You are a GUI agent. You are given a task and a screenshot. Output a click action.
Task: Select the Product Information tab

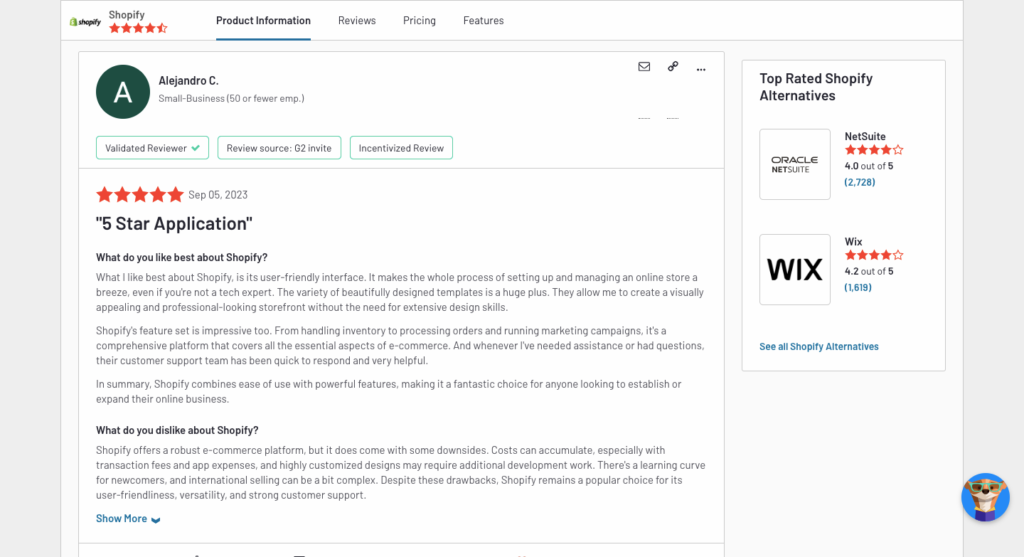[263, 21]
